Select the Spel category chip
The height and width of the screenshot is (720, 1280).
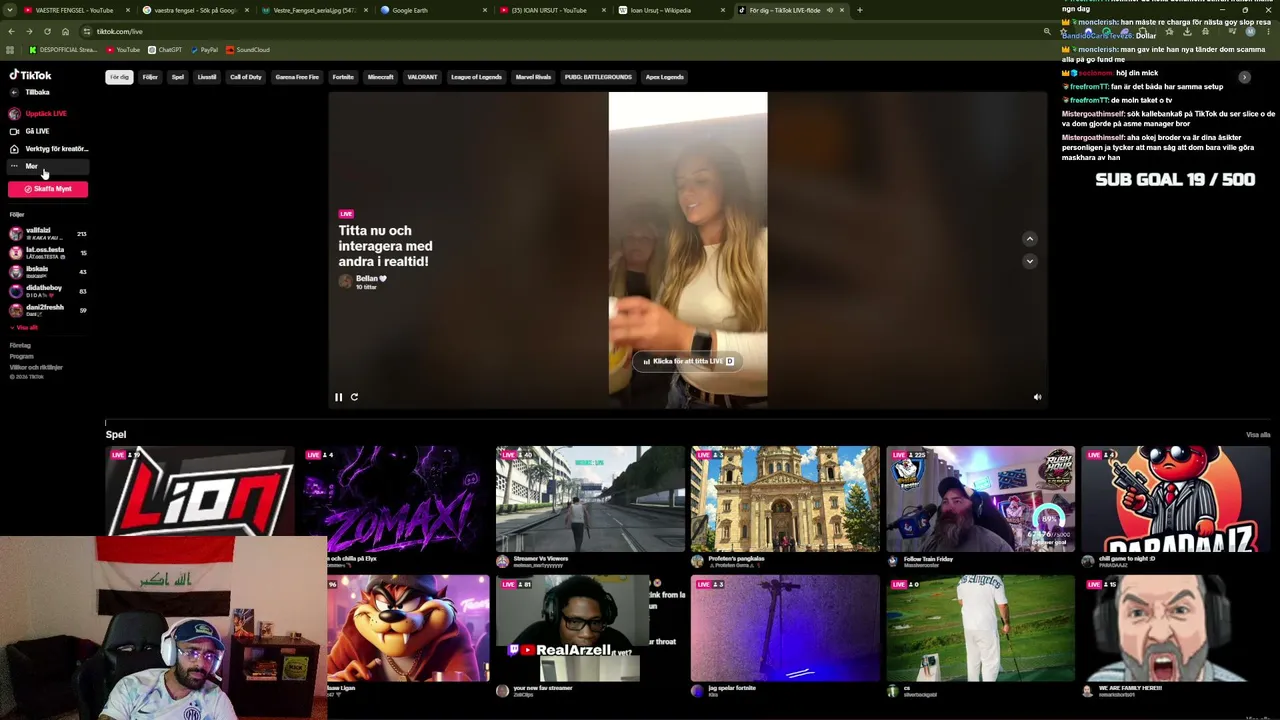(178, 77)
